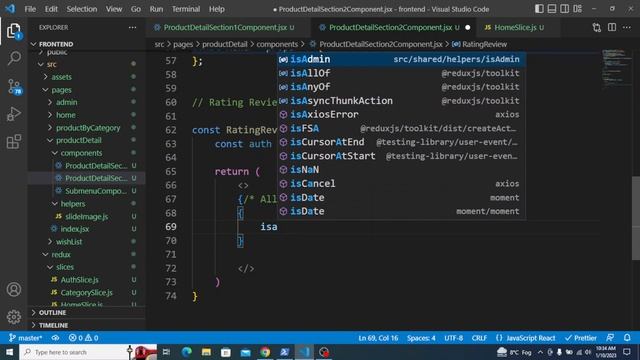640x360 pixels.
Task: Select isNaN autocomplete suggestion
Action: tap(401, 170)
